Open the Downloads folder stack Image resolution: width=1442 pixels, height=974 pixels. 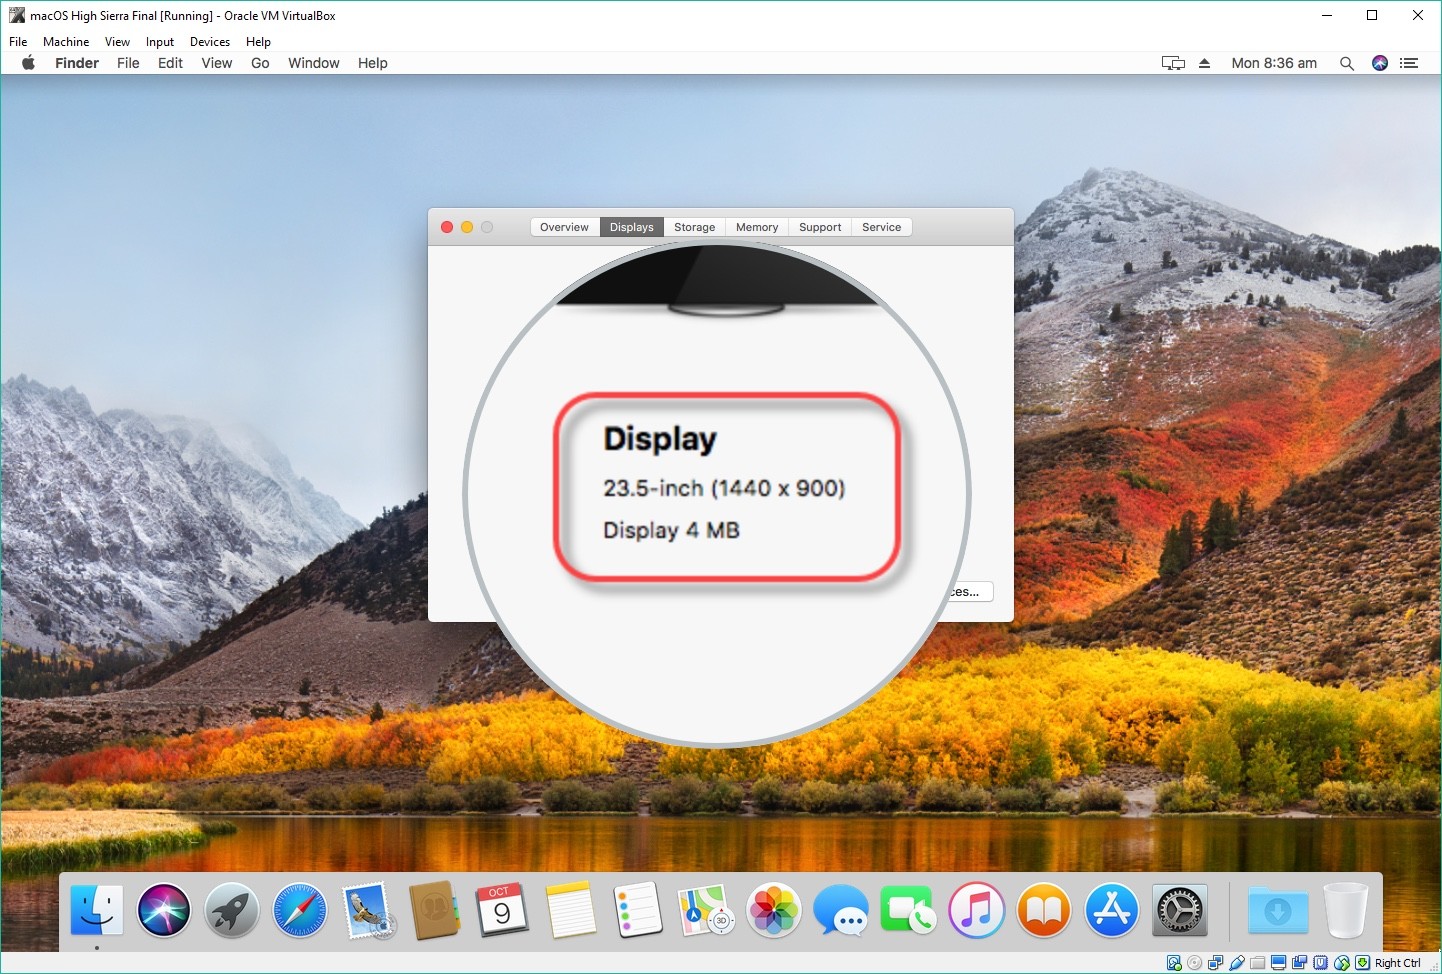pos(1277,911)
